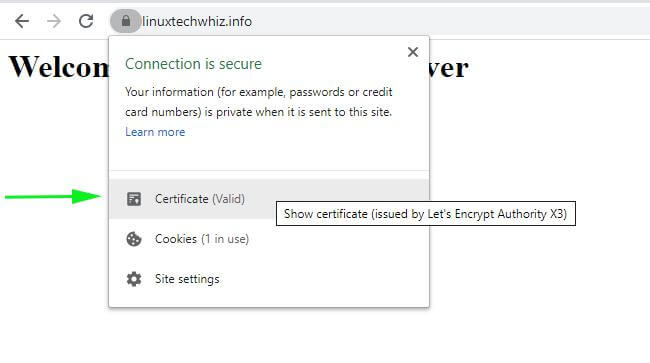
Task: Click the forward navigation arrow
Action: [x=54, y=21]
